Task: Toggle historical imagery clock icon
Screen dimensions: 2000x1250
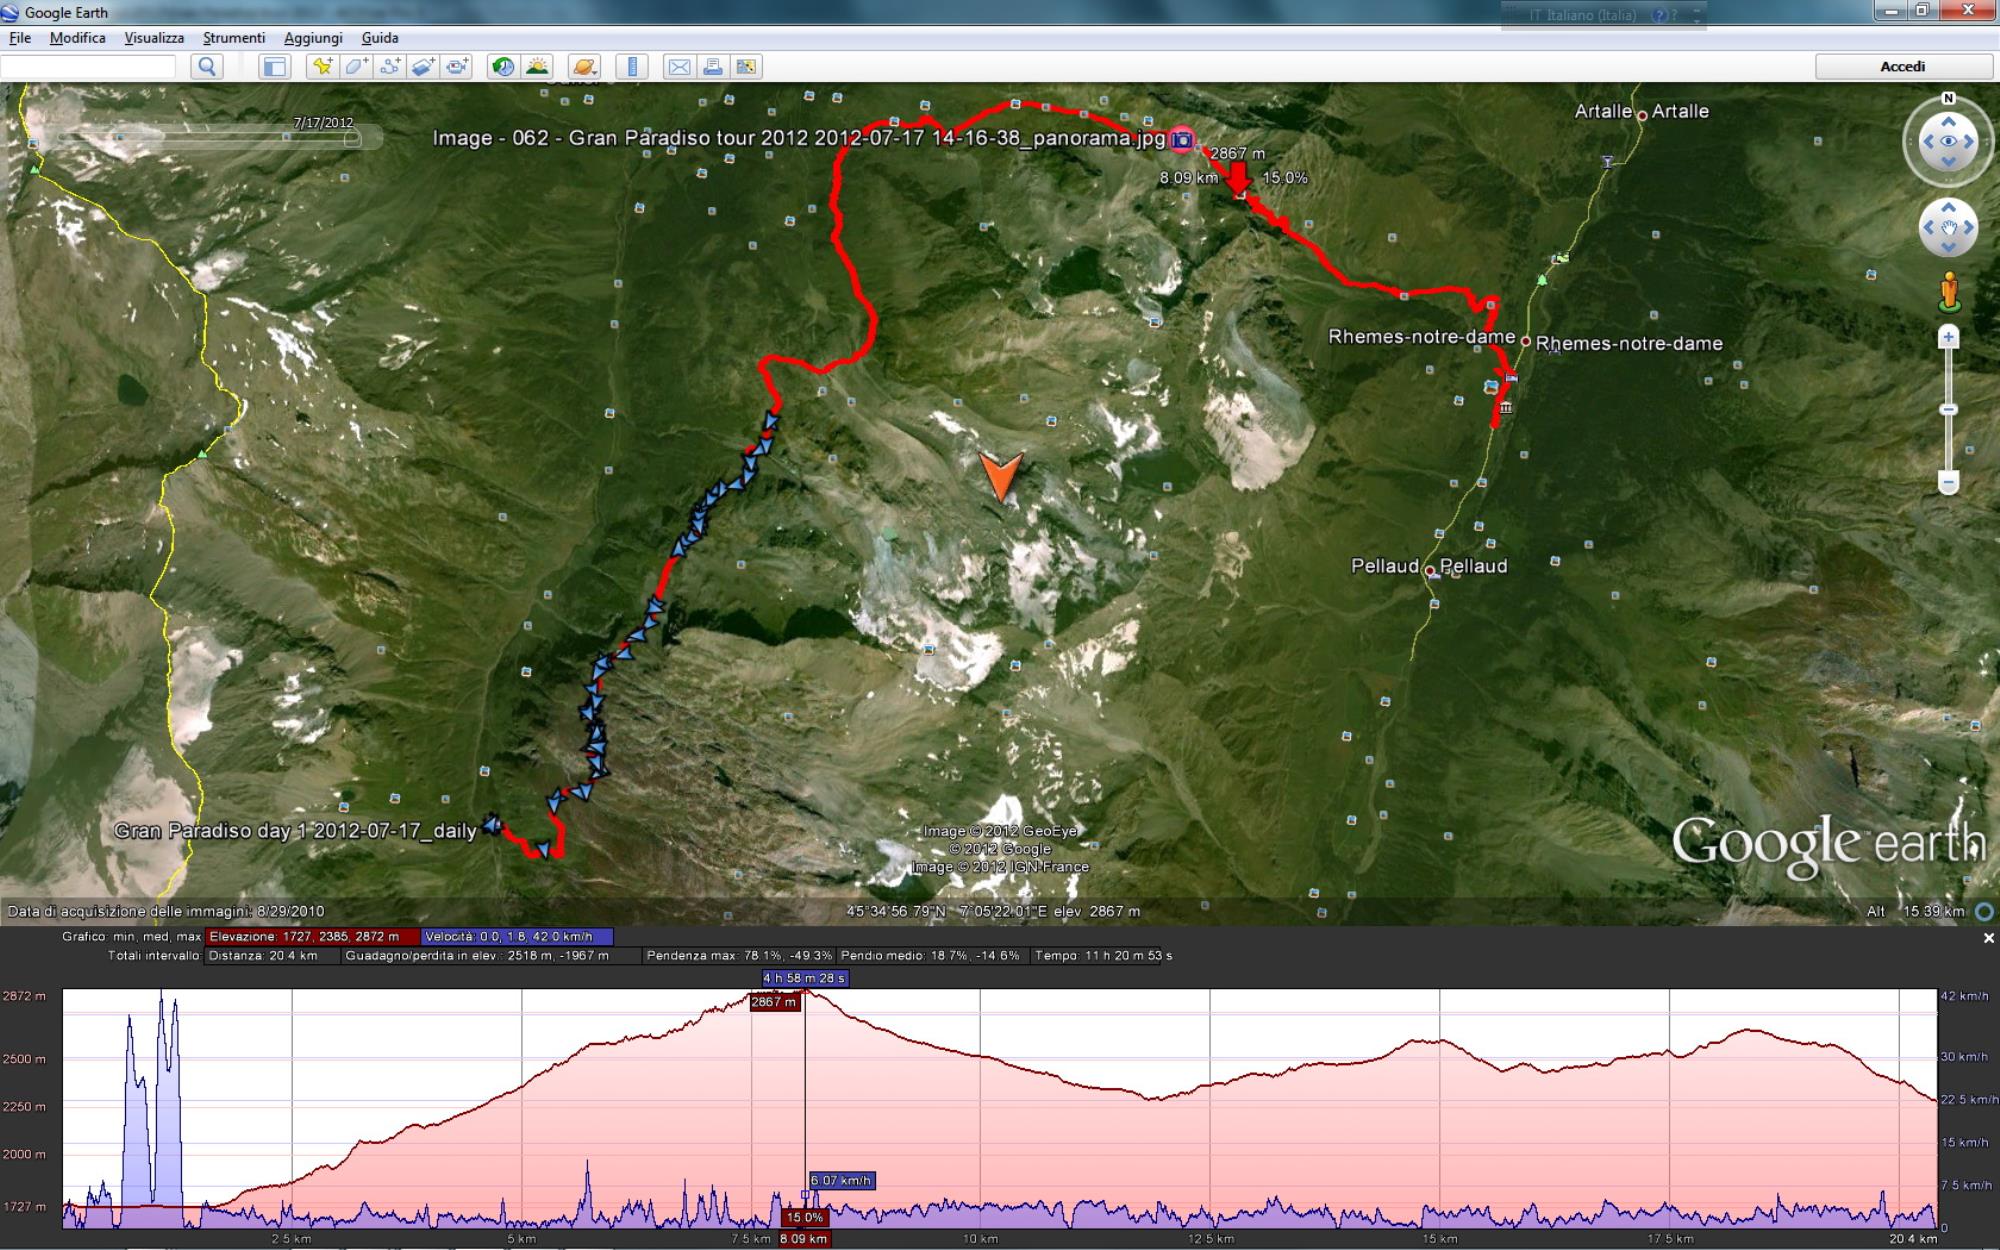Action: 503,67
